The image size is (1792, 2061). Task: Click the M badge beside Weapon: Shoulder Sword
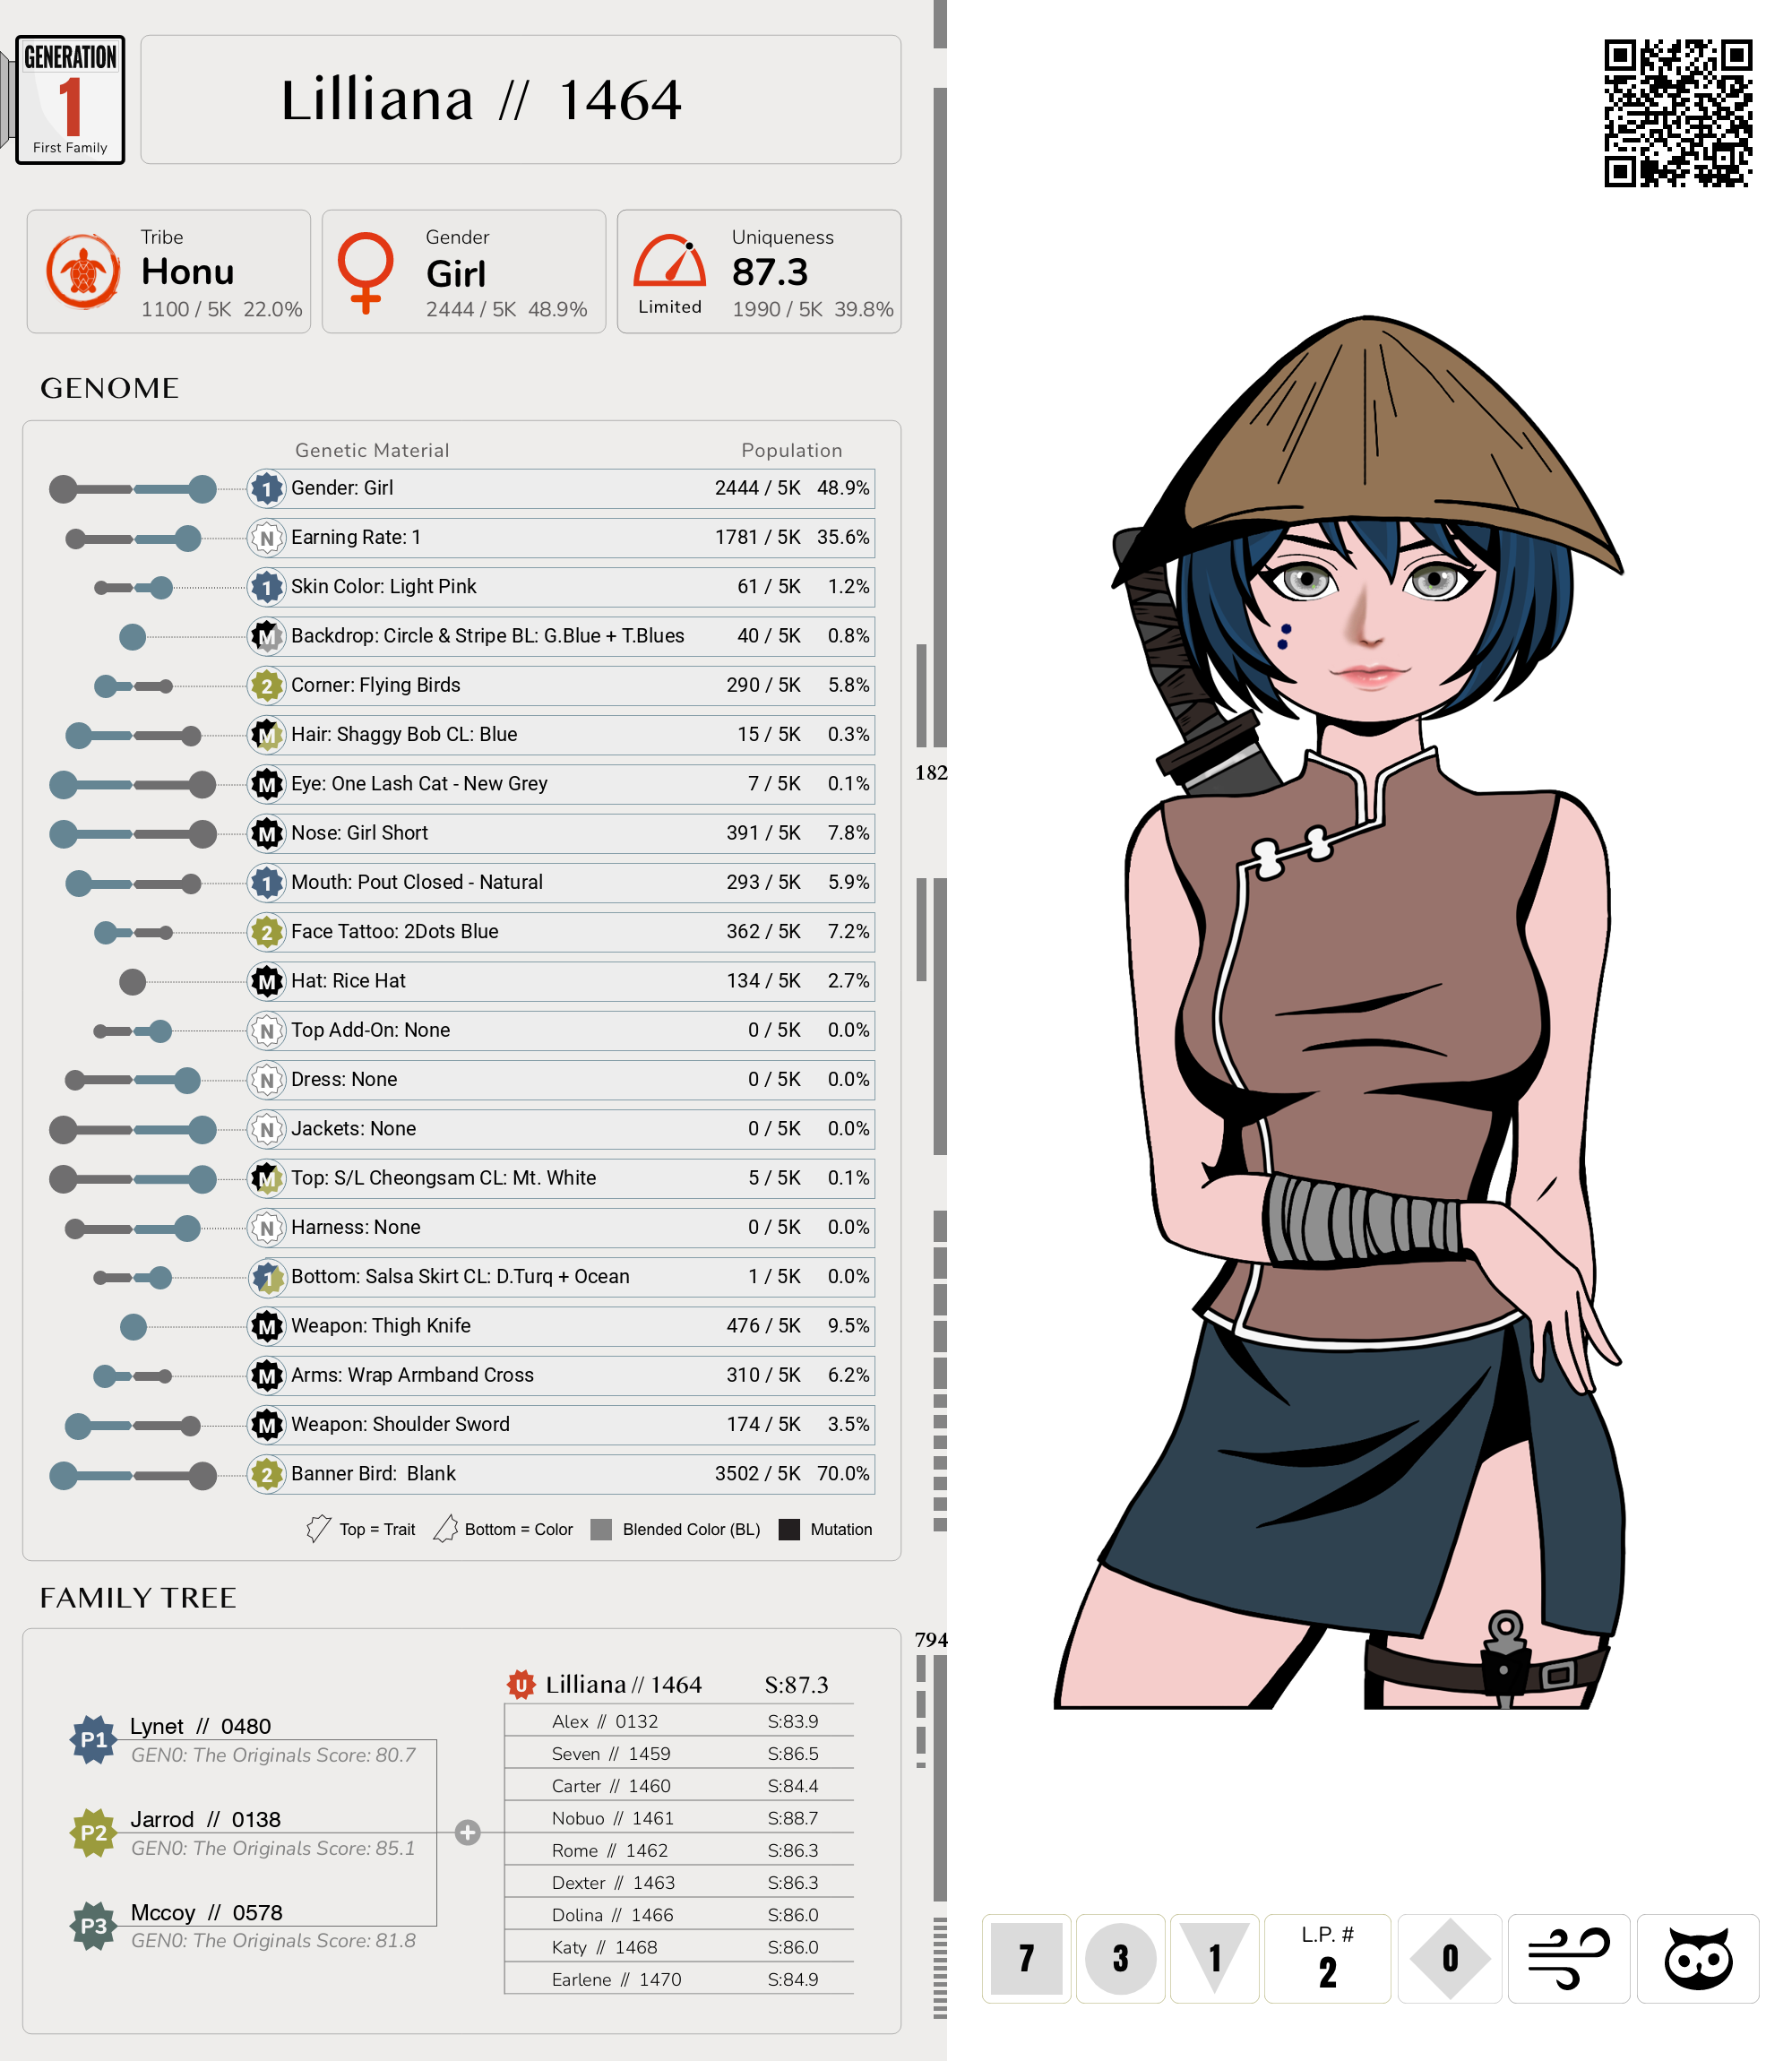[266, 1425]
